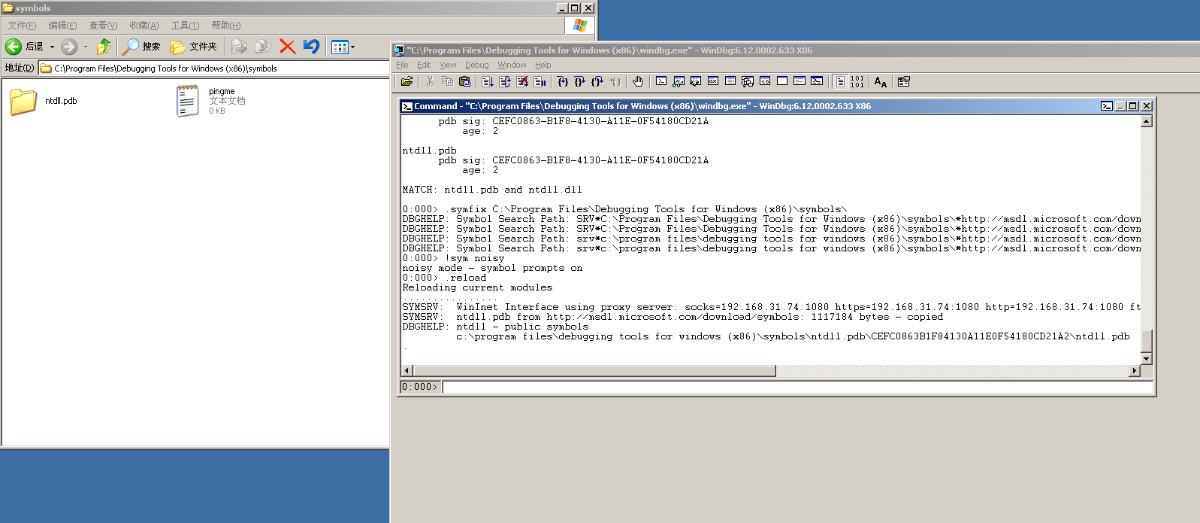Click the Step Out icon
1200x523 pixels.
(597, 81)
